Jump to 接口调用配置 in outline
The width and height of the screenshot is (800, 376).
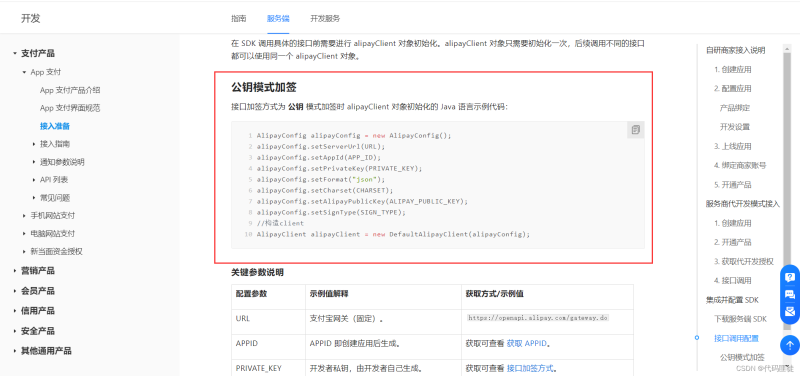736,338
